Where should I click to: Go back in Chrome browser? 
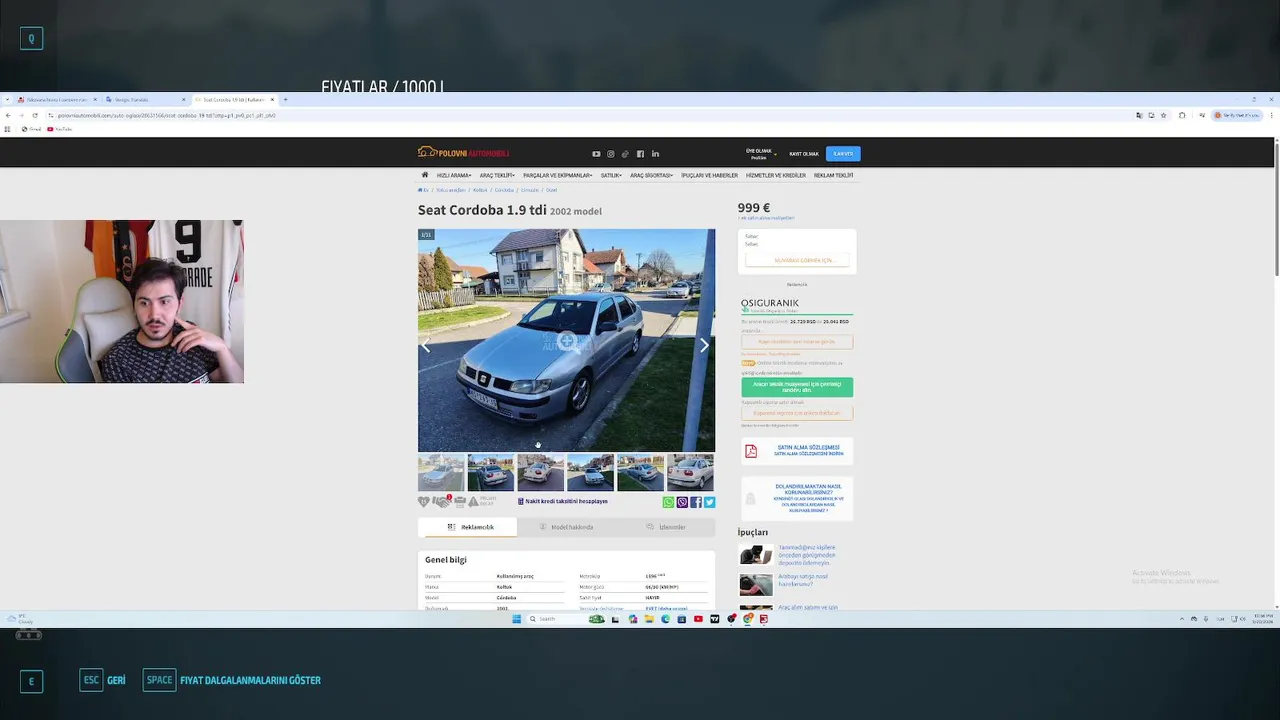[8, 115]
